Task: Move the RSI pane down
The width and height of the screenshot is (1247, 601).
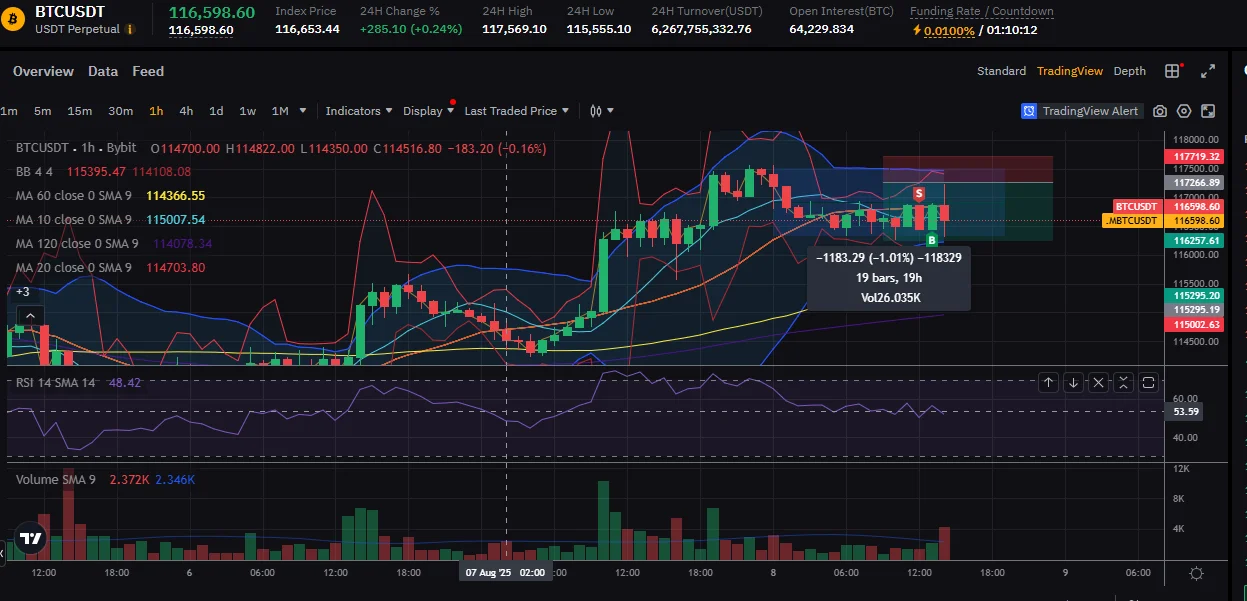Action: pyautogui.click(x=1073, y=382)
